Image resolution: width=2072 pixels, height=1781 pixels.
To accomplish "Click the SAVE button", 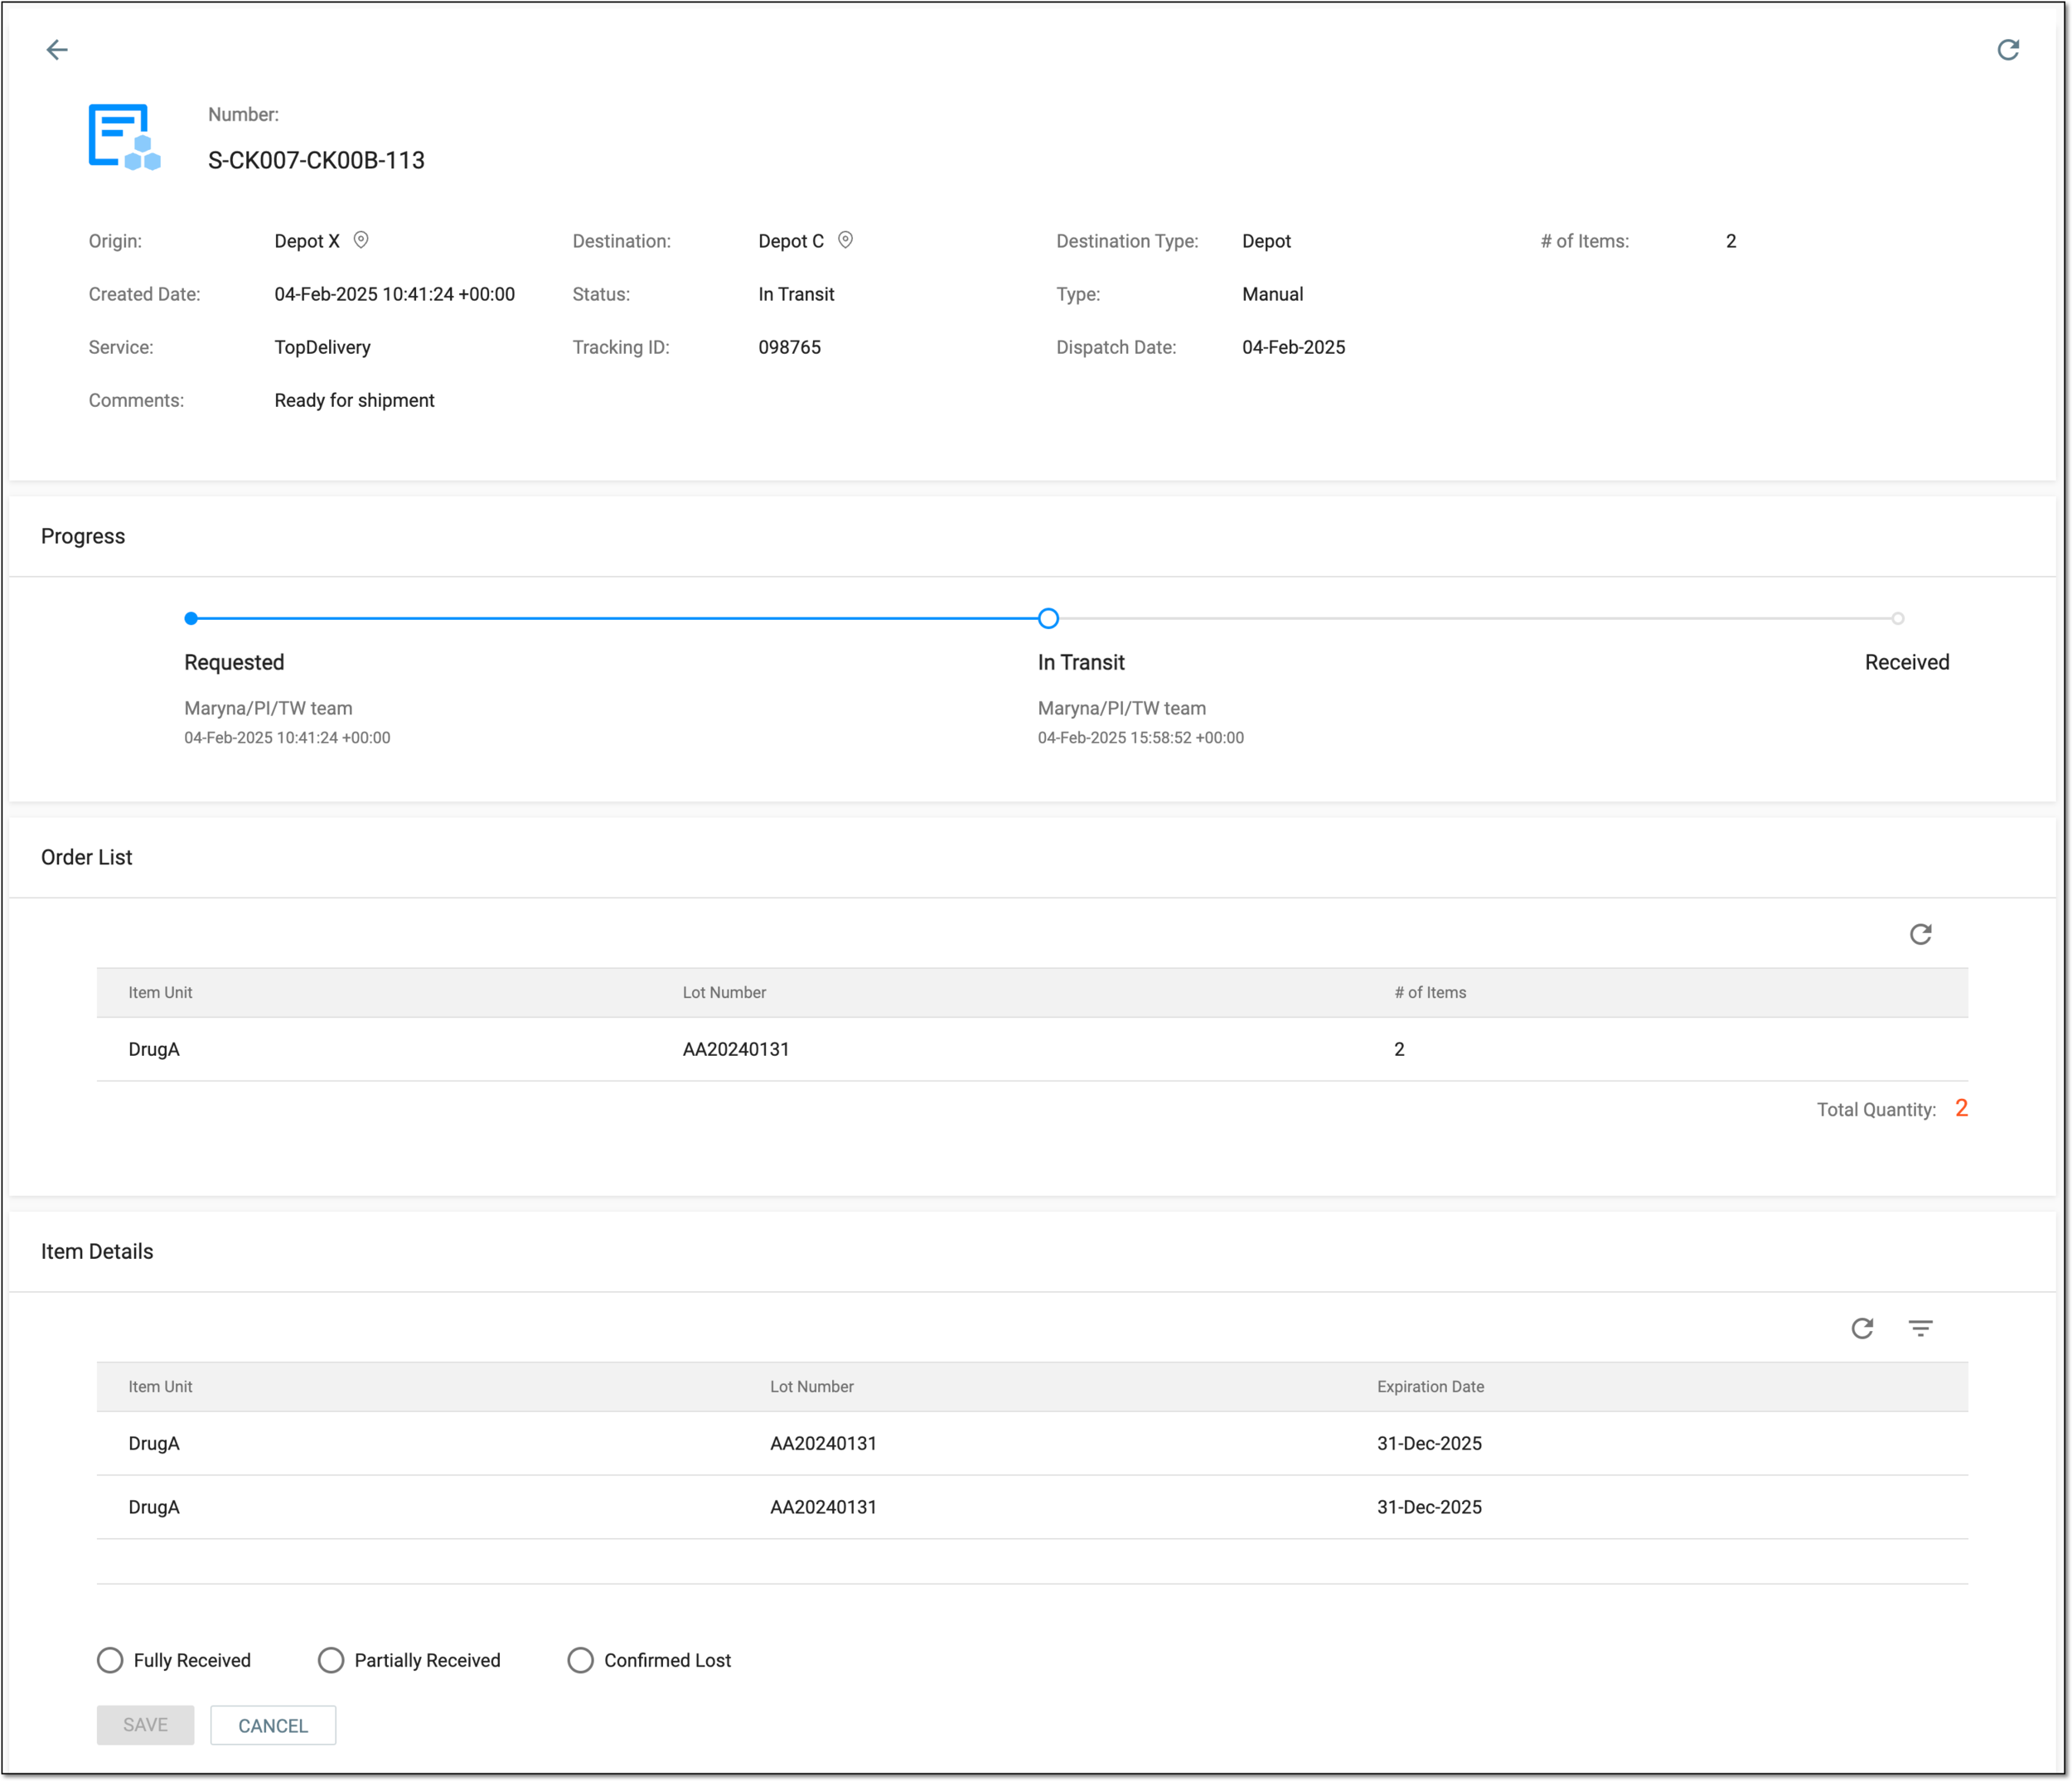I will point(145,1725).
